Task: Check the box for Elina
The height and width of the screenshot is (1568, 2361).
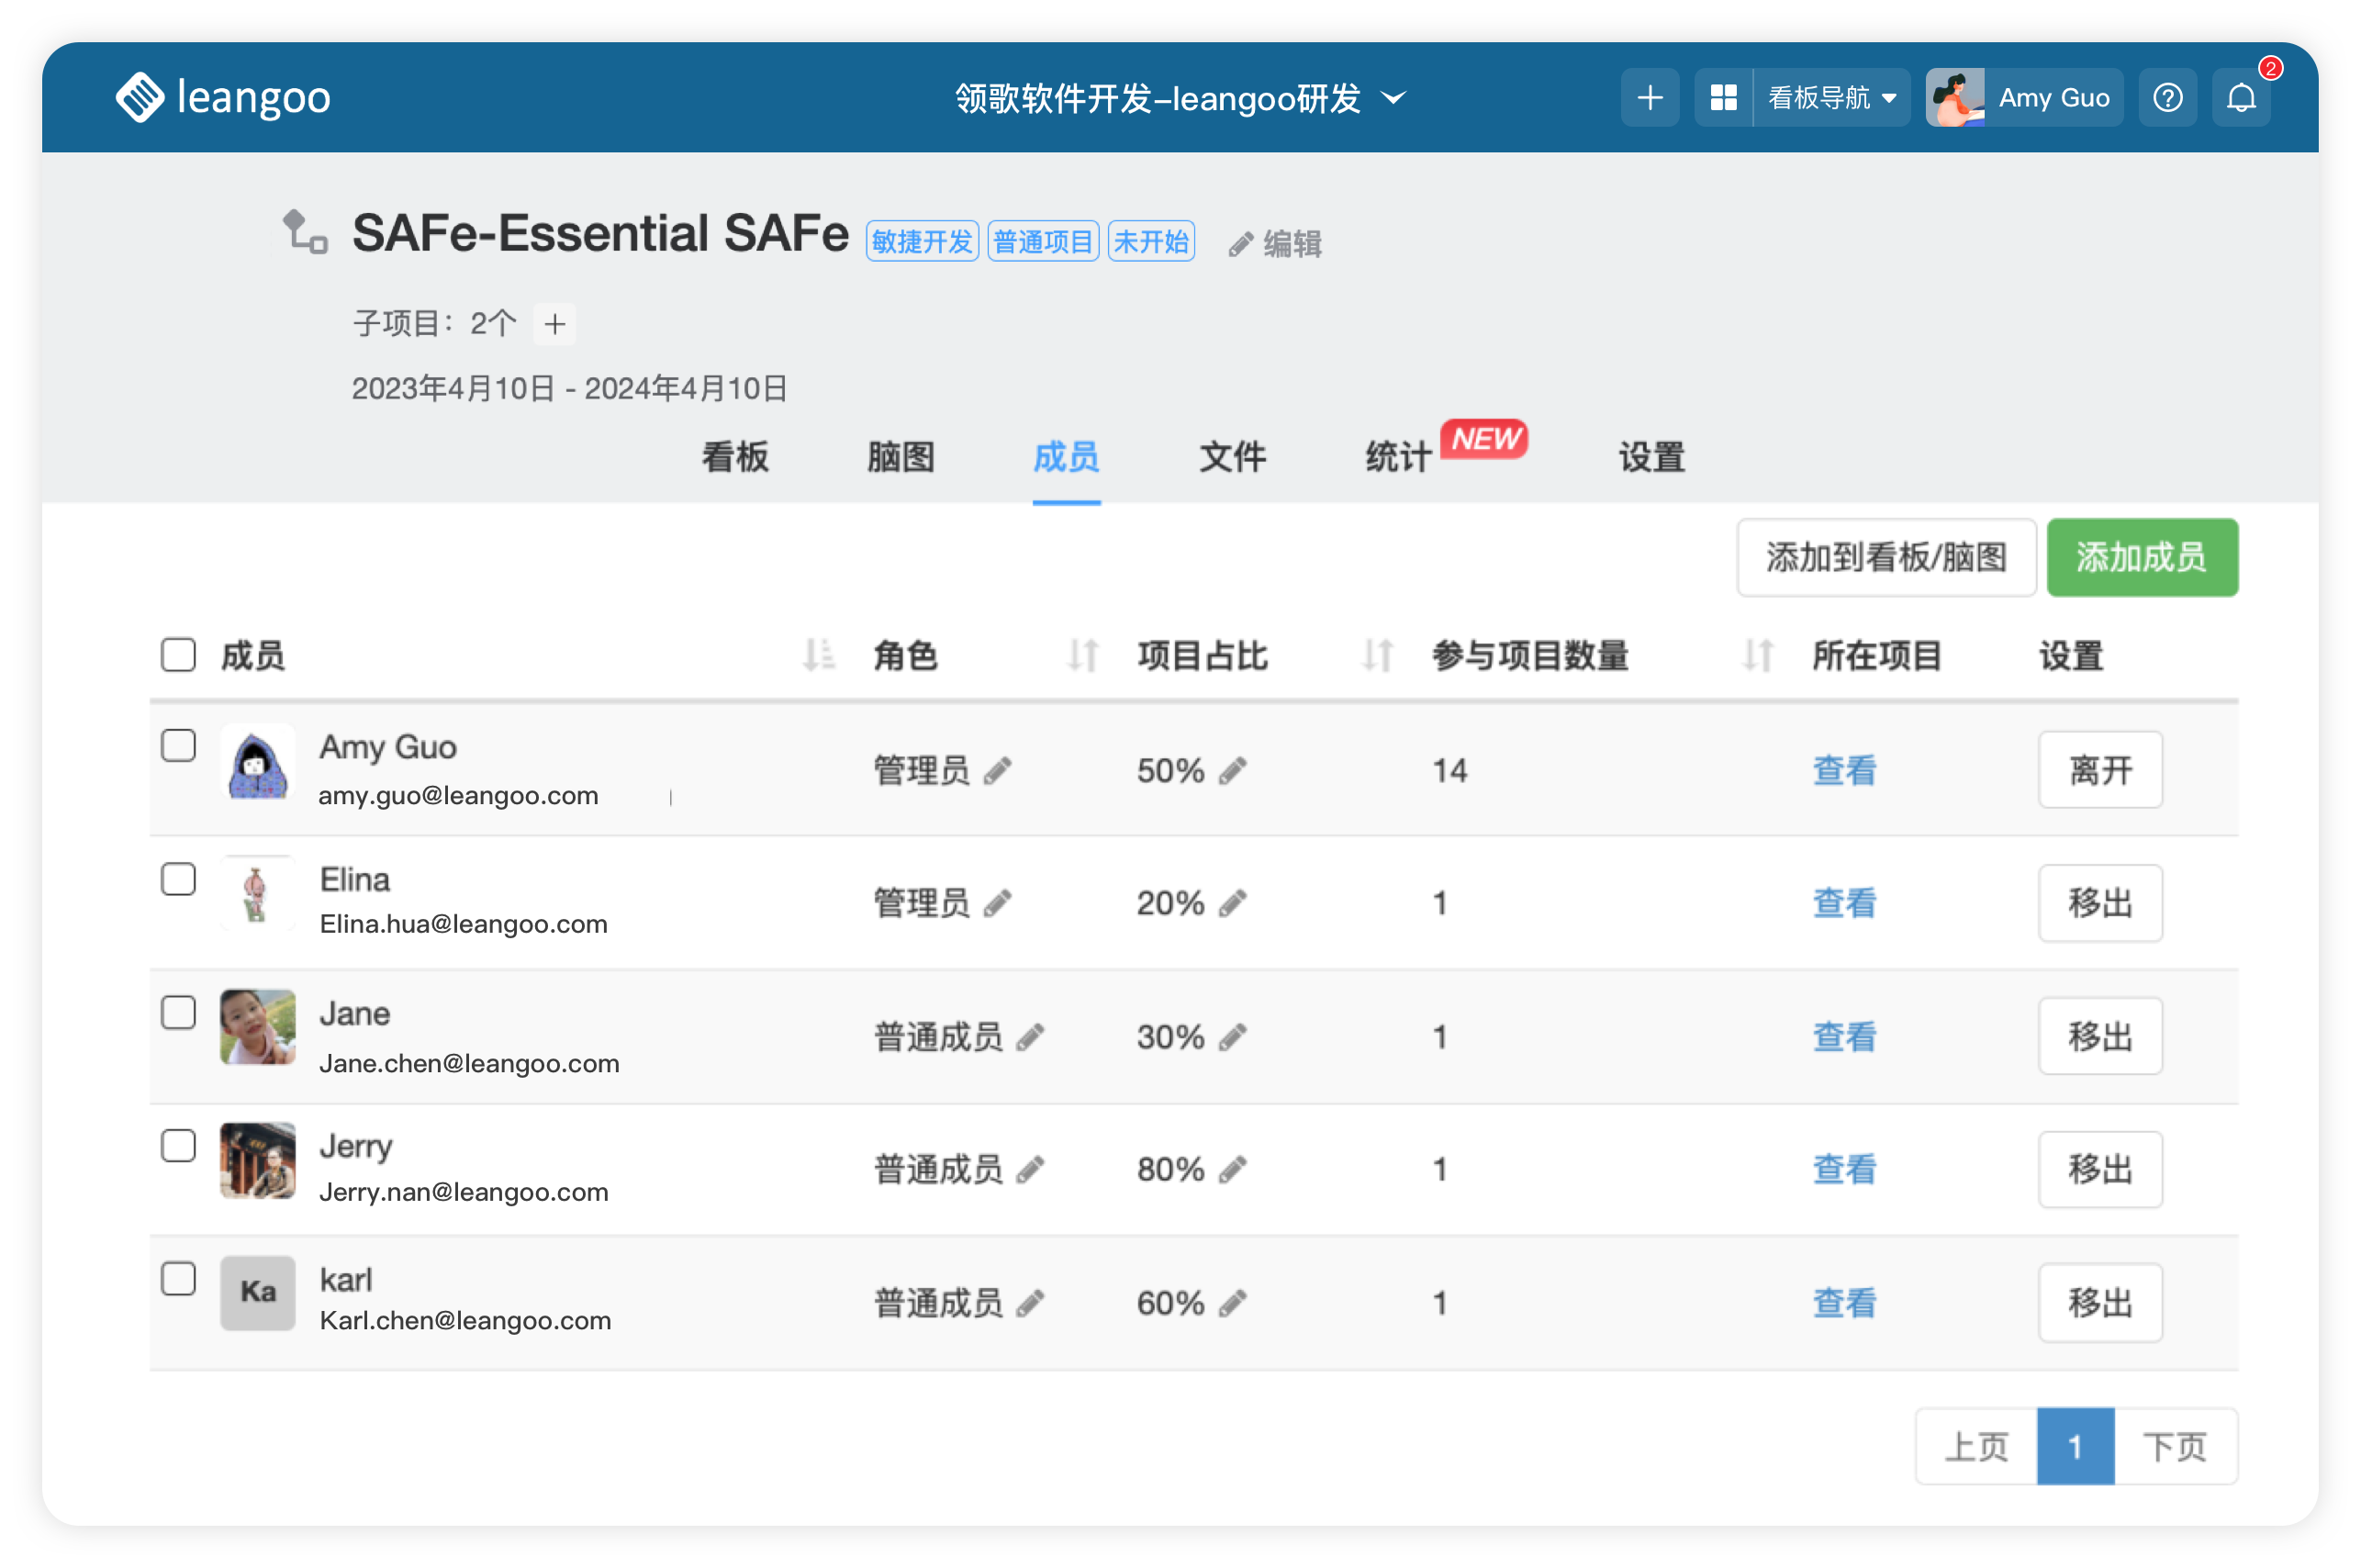Action: pos(178,879)
